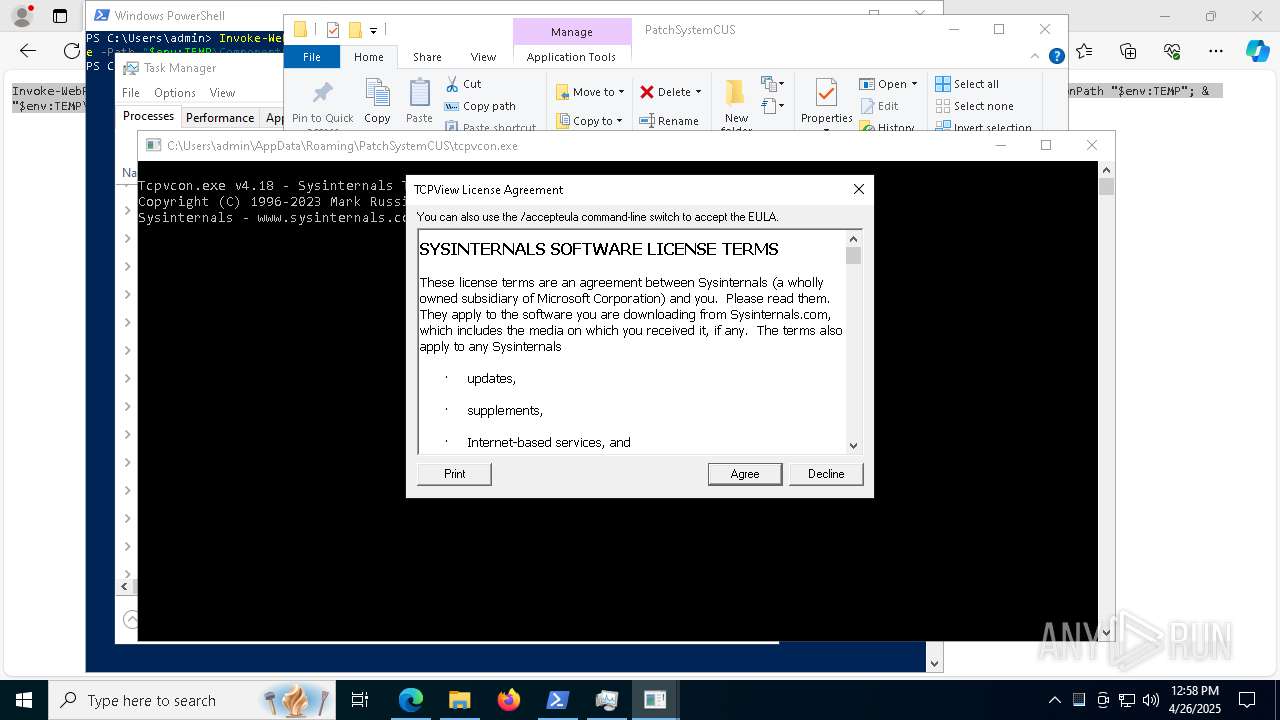Open volume control in system tray
The width and height of the screenshot is (1280, 720).
1151,700
